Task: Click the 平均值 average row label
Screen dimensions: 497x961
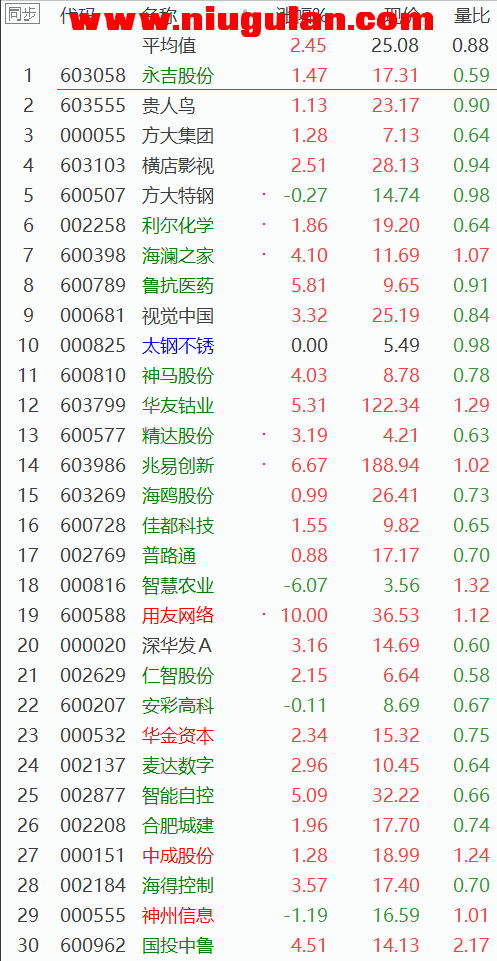Action: [x=169, y=45]
